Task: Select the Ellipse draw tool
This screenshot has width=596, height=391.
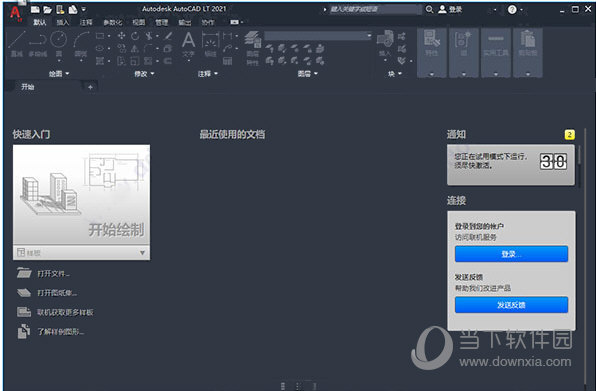Action: tap(100, 48)
